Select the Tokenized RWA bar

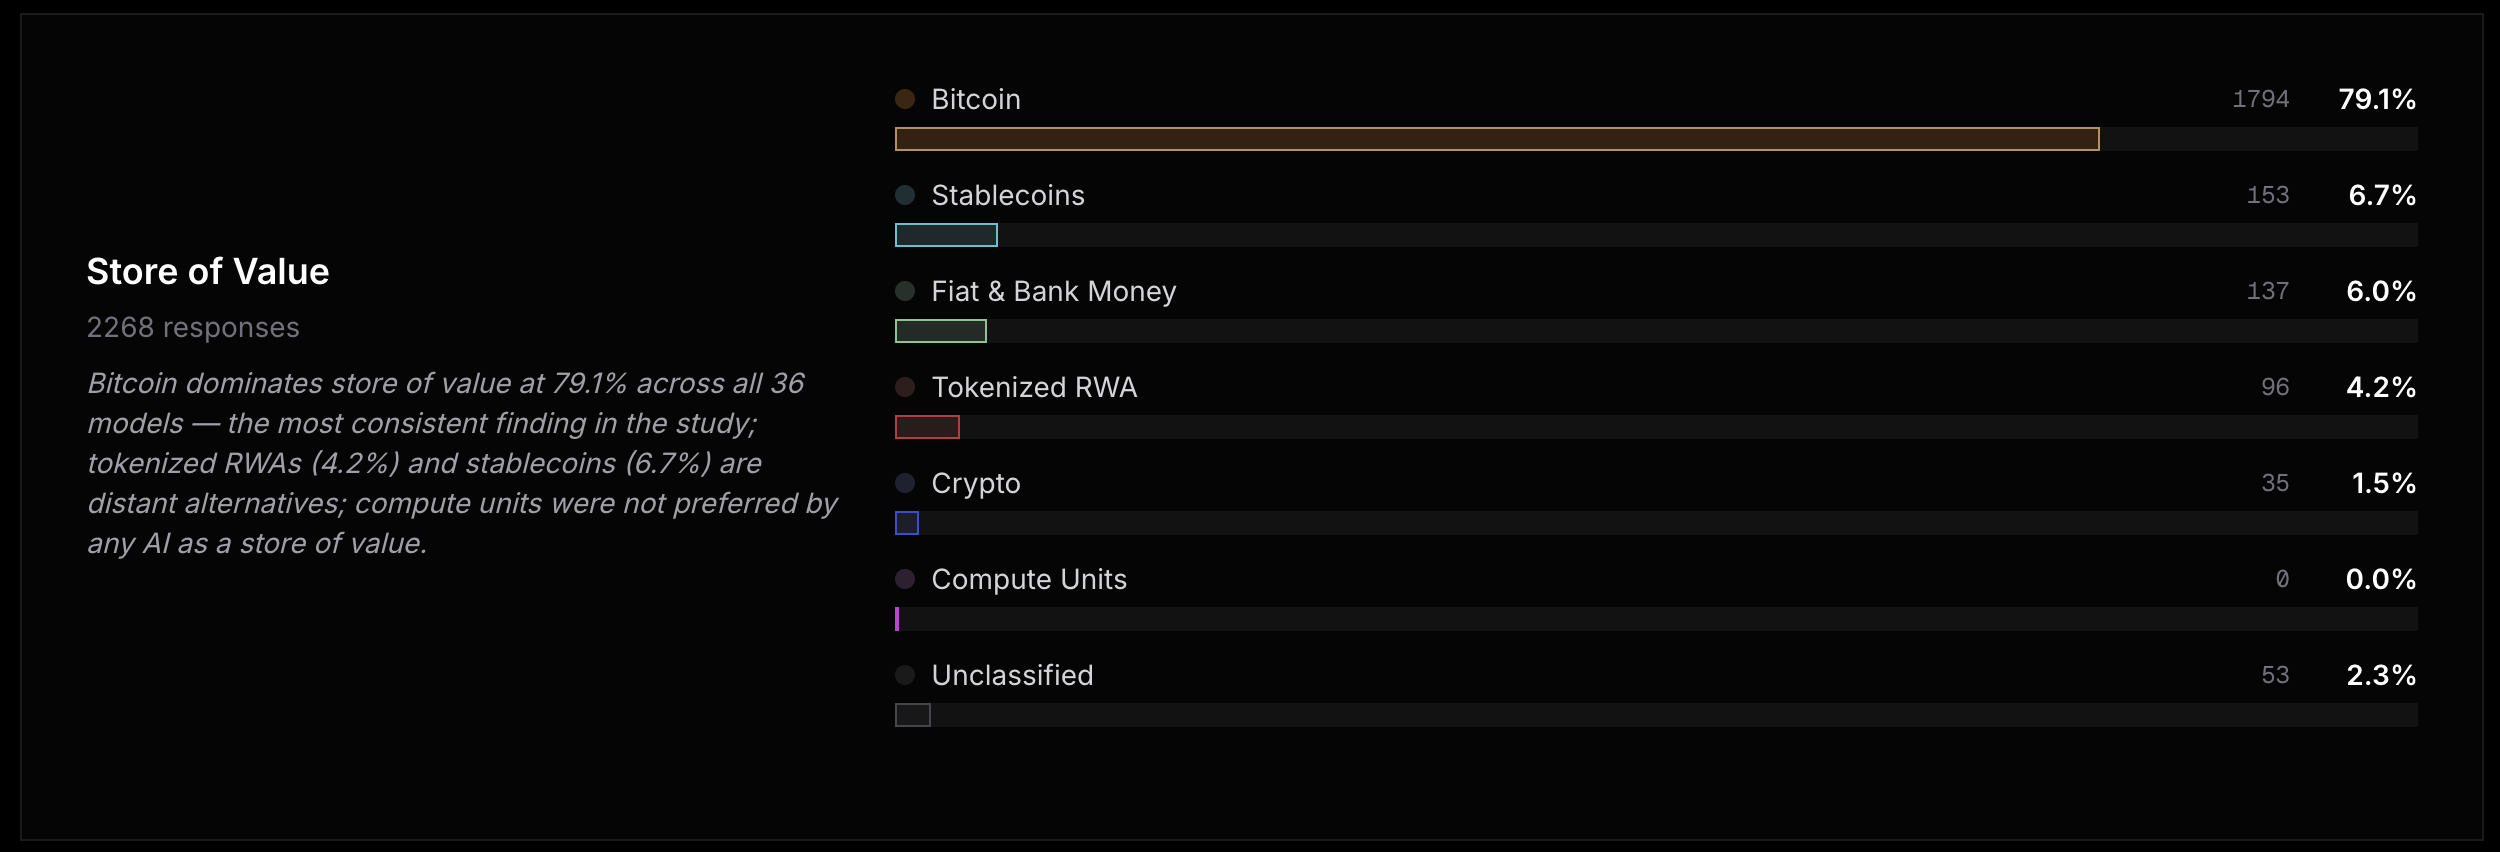pos(927,427)
